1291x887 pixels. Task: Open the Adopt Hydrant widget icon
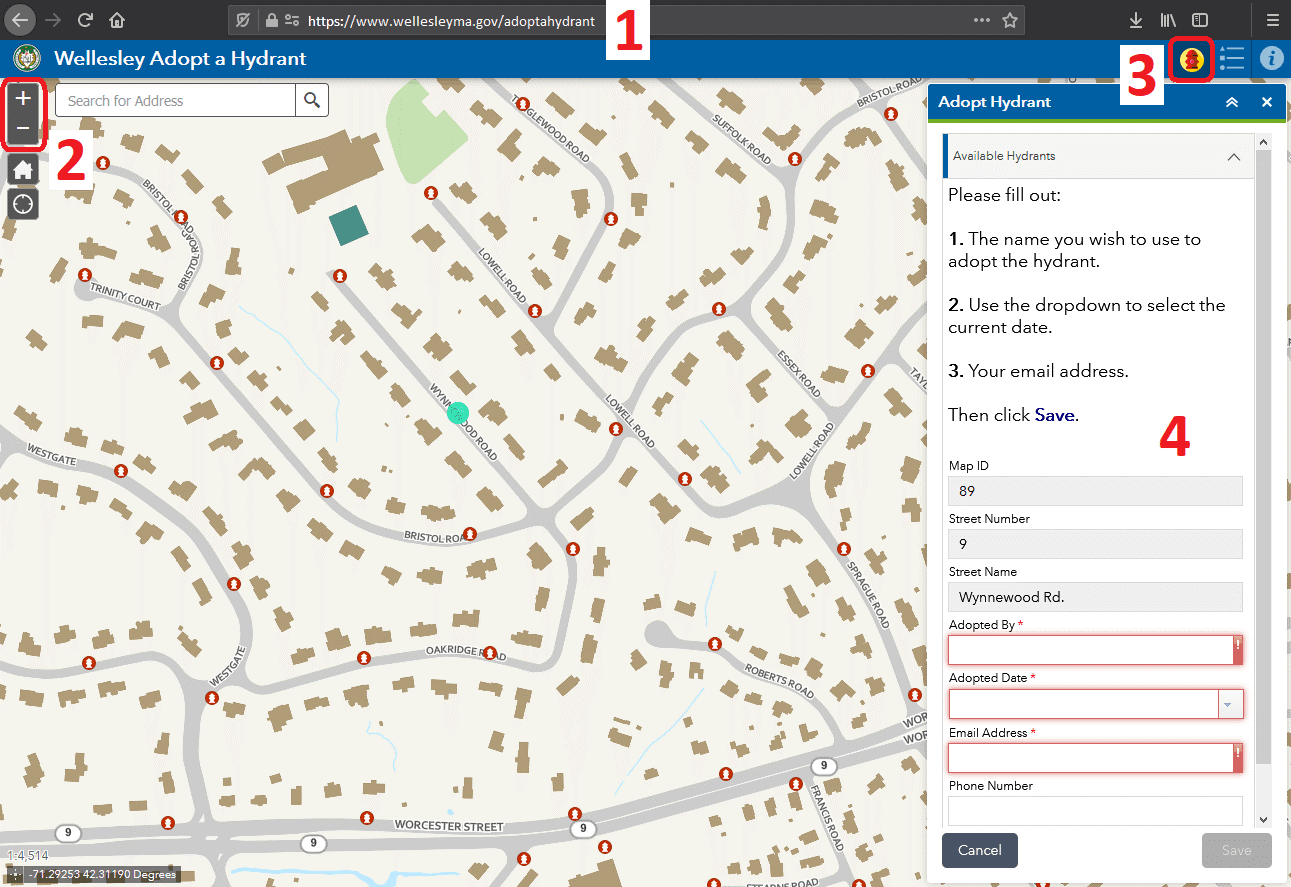1190,59
